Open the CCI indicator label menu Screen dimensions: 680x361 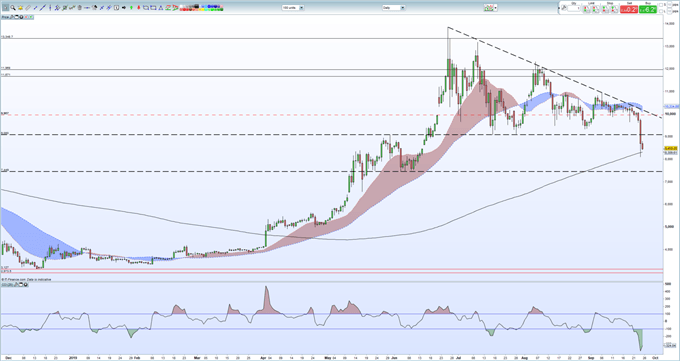pyautogui.click(x=7, y=285)
